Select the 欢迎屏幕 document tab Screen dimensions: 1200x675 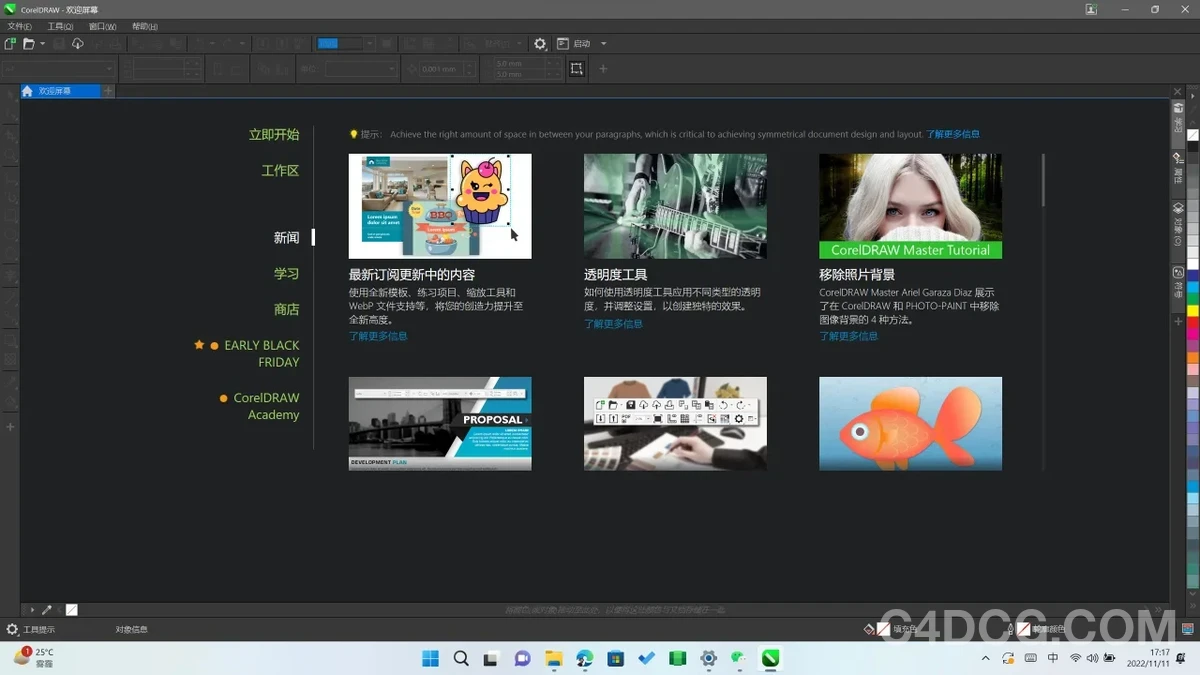[x=55, y=90]
